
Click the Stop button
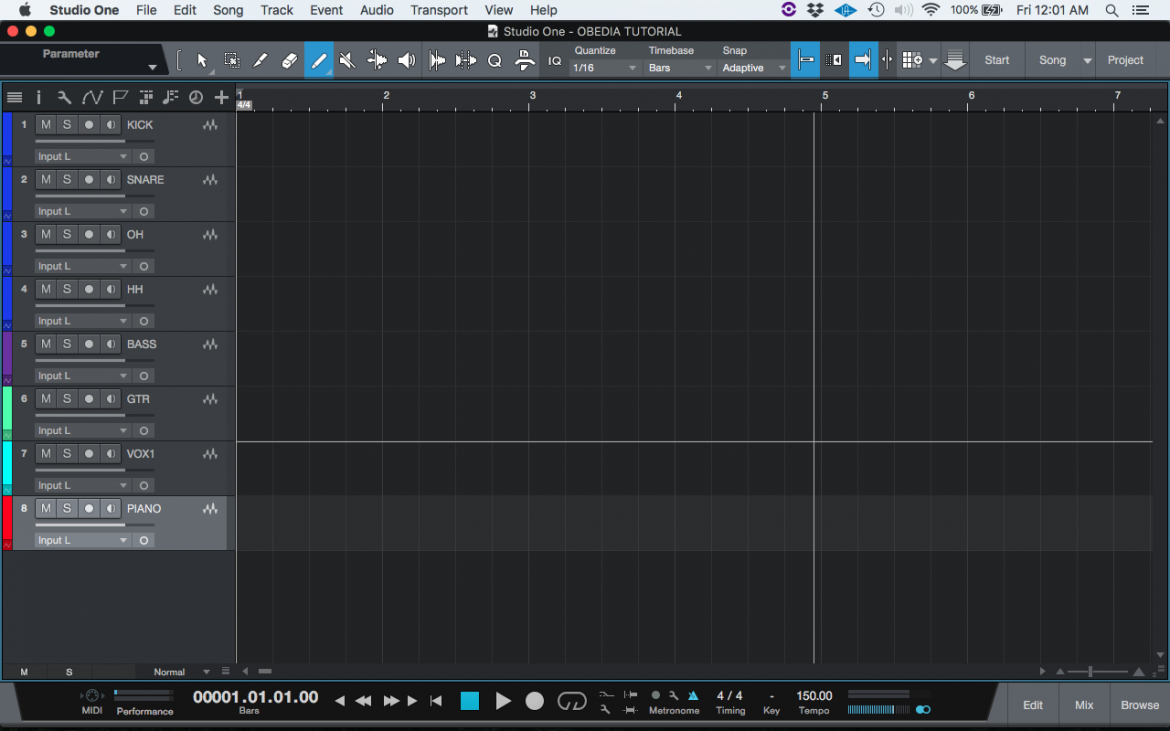coord(469,701)
